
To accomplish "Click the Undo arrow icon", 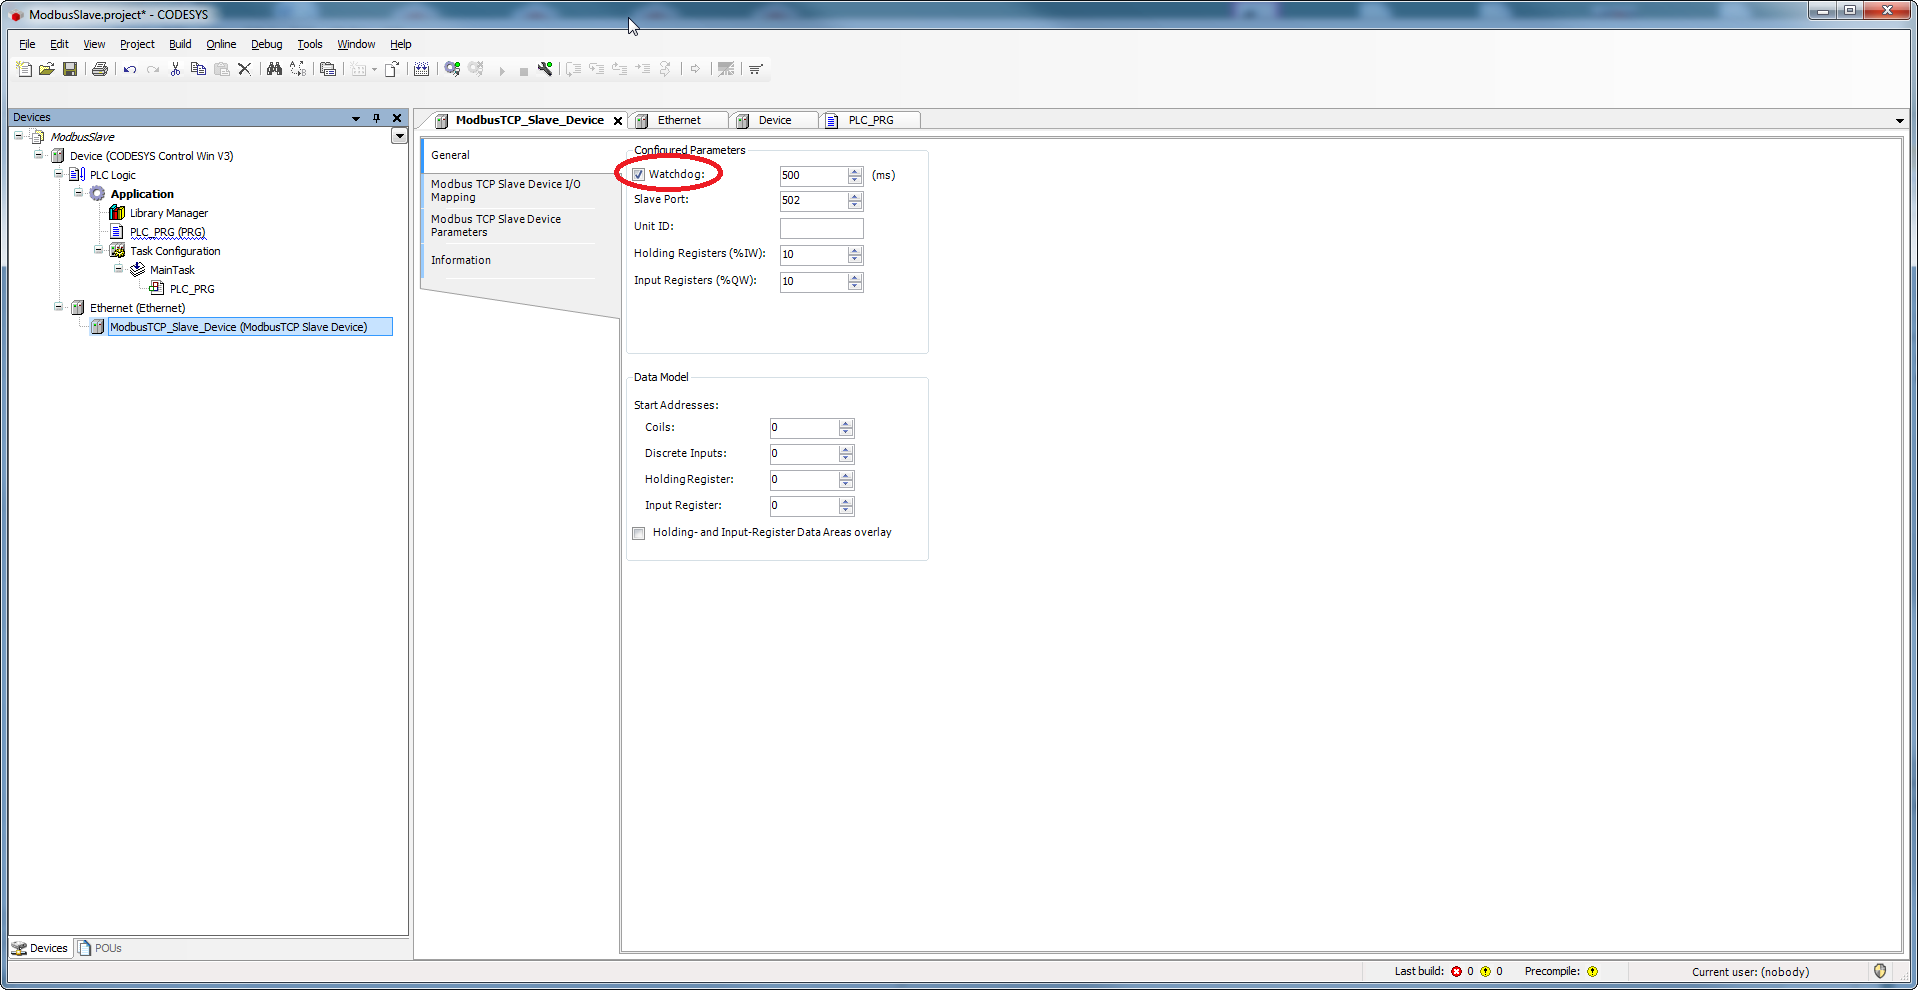I will [x=130, y=69].
